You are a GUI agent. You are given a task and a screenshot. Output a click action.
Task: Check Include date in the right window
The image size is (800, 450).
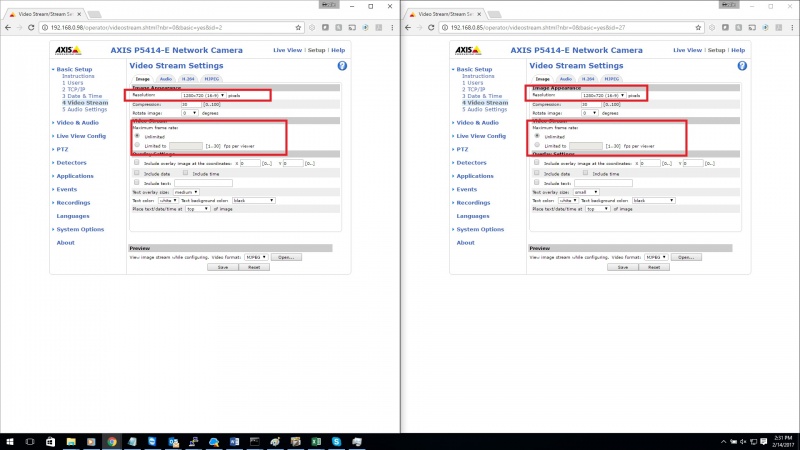(537, 173)
